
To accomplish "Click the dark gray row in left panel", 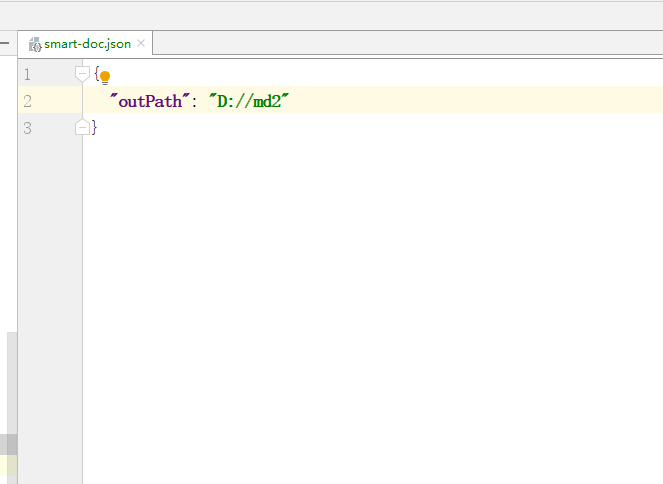I will click(x=8, y=444).
